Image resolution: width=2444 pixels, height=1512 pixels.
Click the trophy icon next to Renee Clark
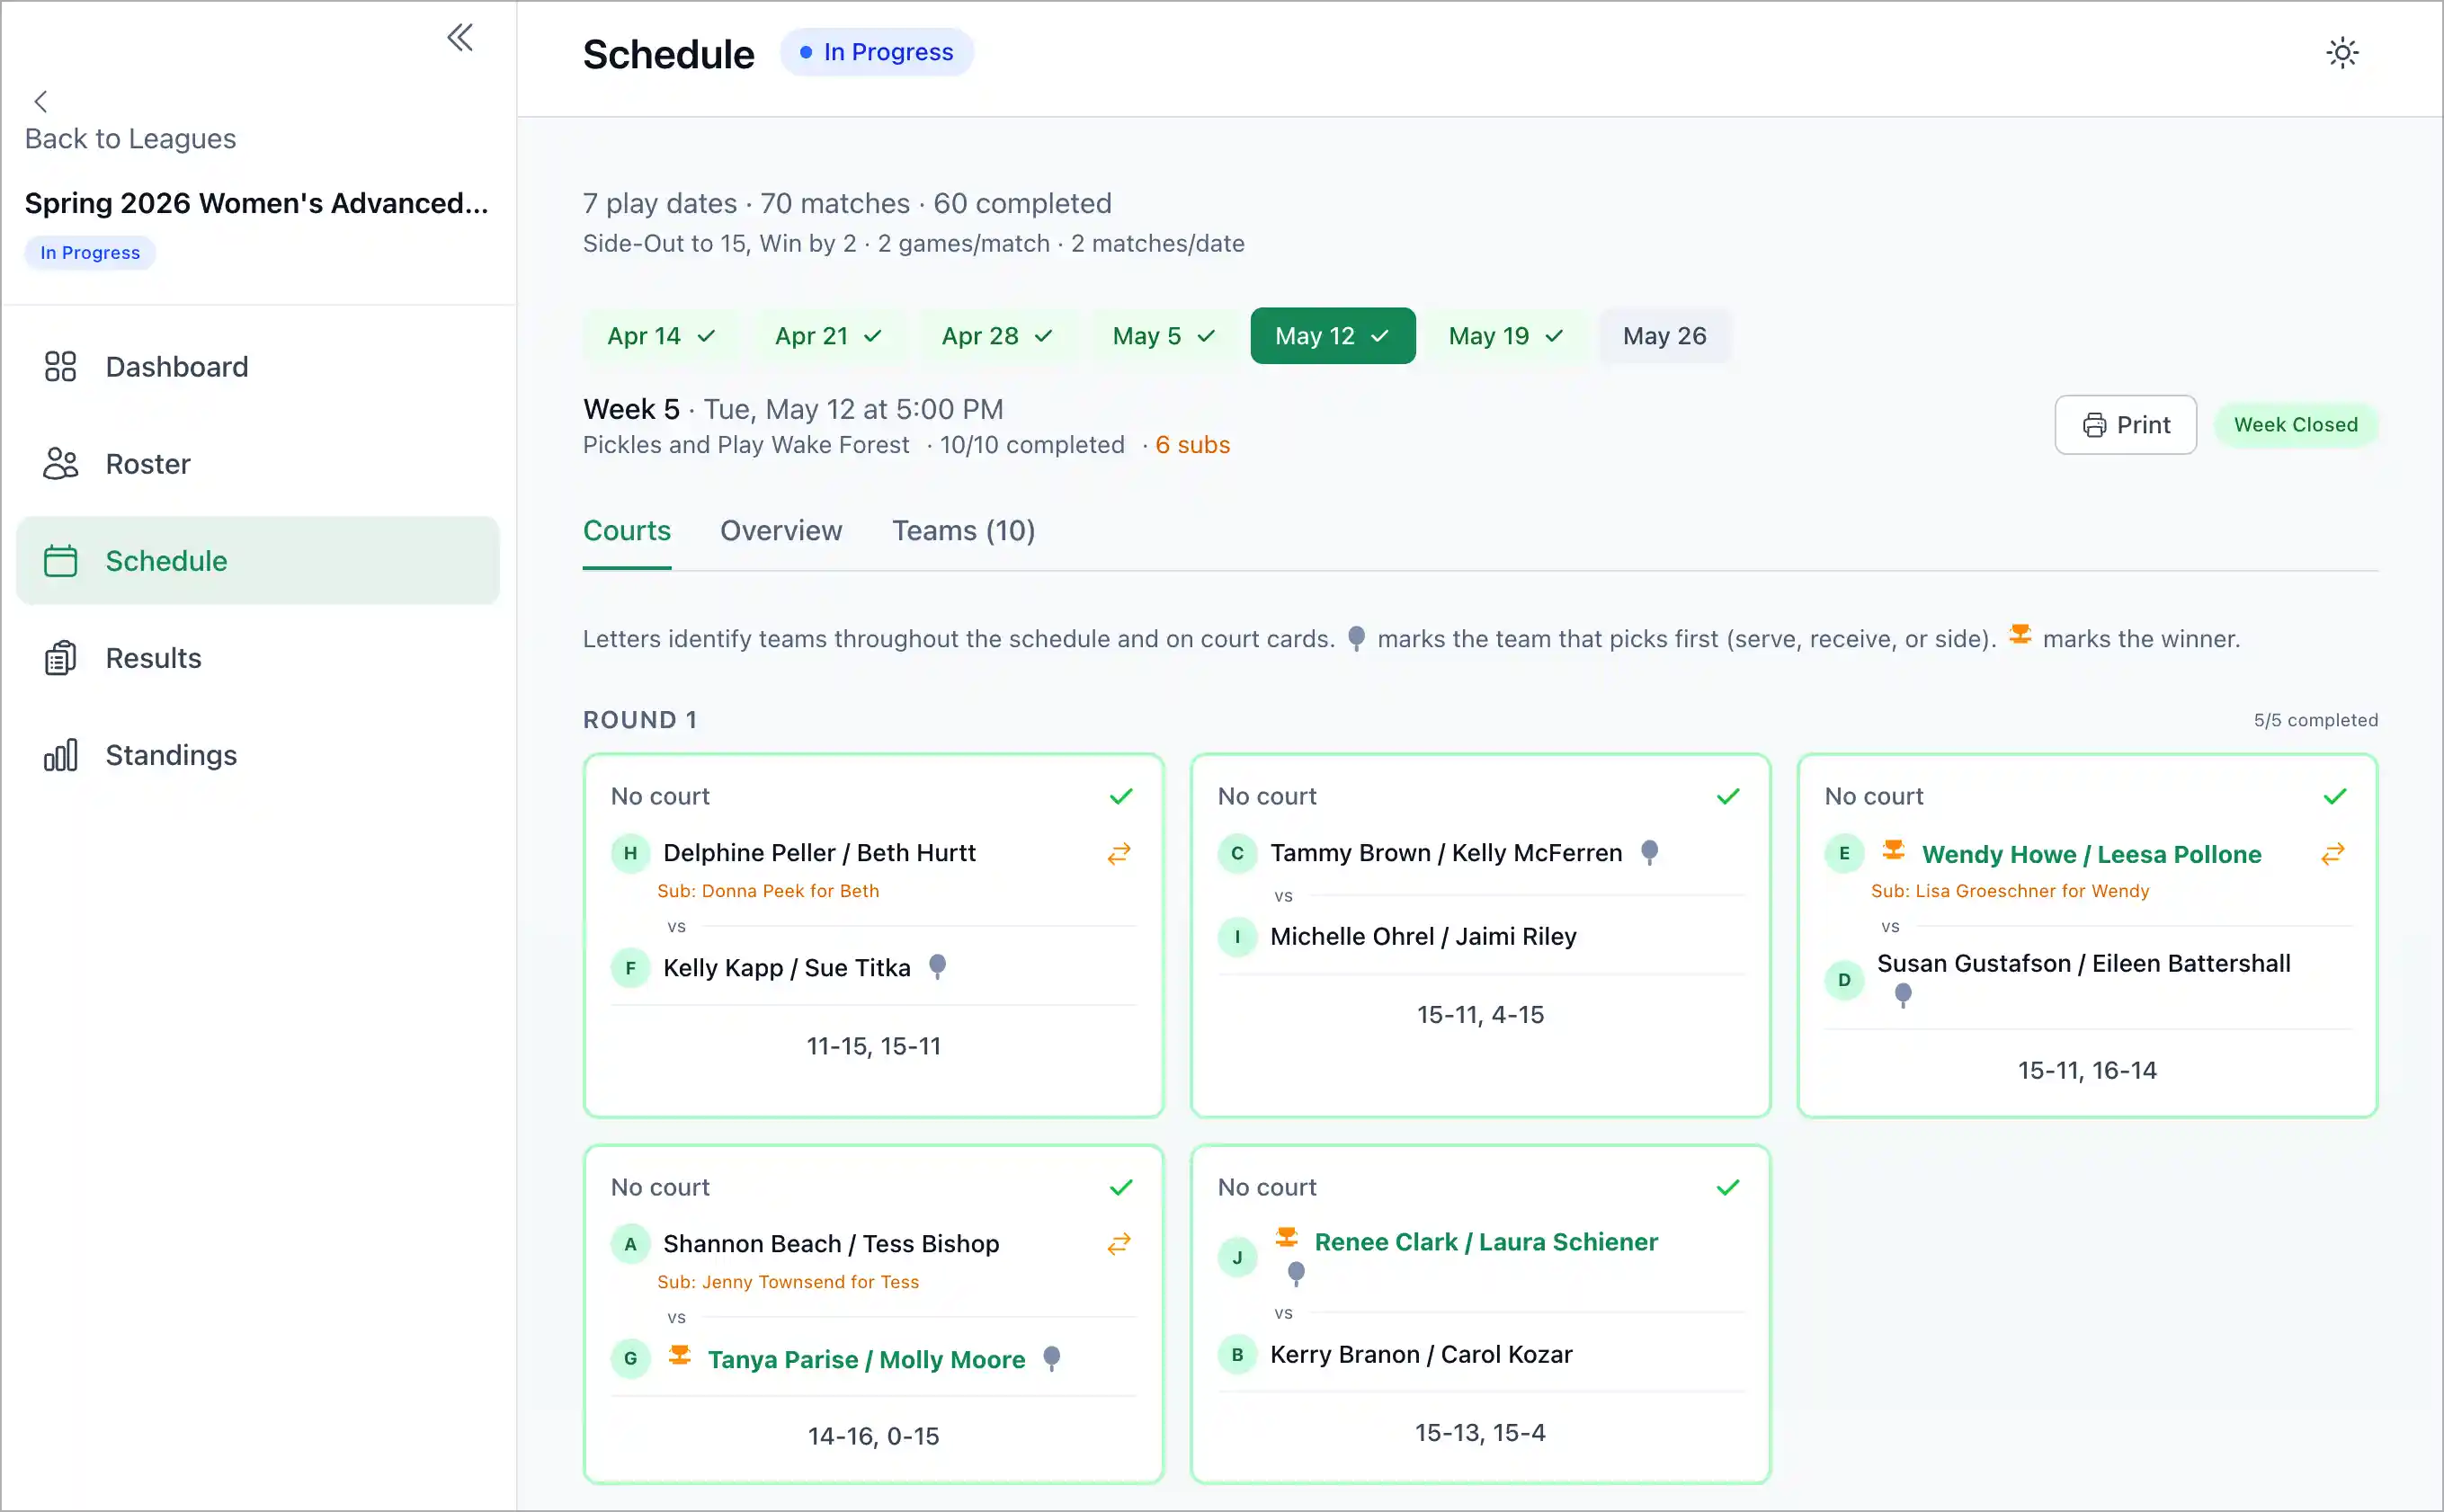1286,1237
